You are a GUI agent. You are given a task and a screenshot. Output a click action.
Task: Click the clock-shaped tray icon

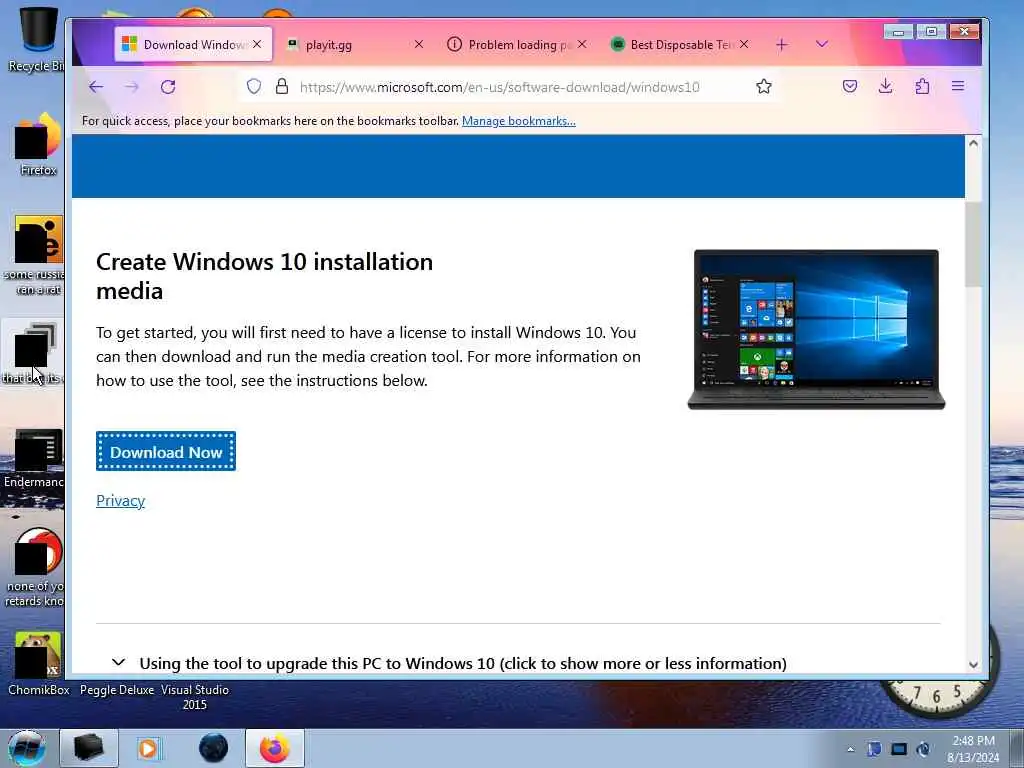click(923, 749)
